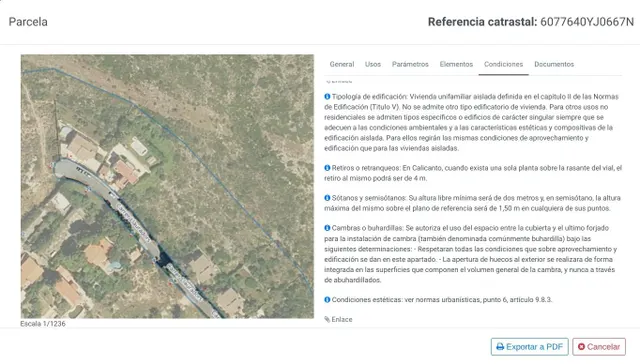Screen dimensions: 640x364
Task: Click the 'Condiciones estéticas' paragraph text
Action: click(x=442, y=300)
